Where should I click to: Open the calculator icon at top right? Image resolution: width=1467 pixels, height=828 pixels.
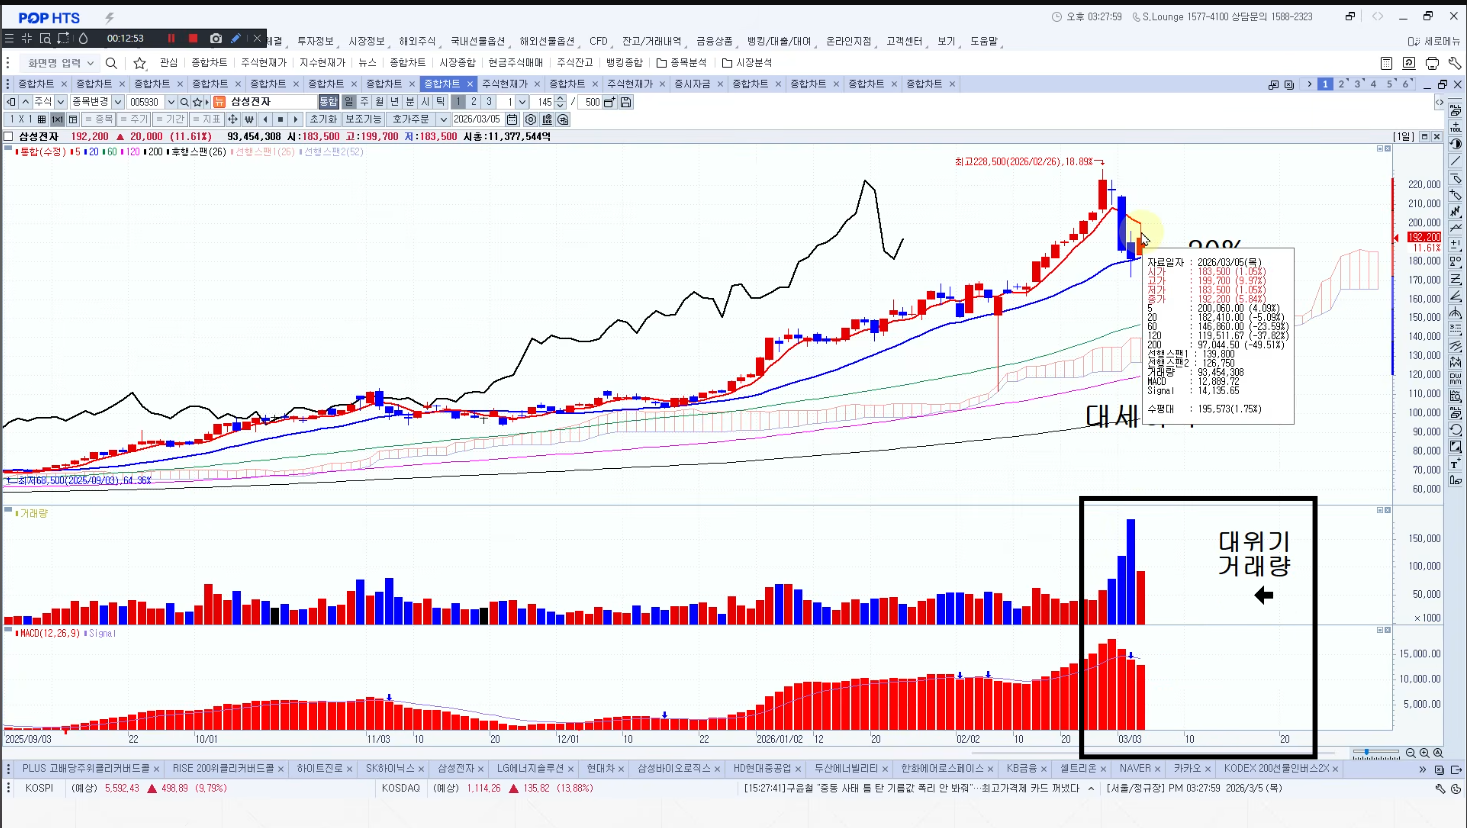click(x=1386, y=63)
